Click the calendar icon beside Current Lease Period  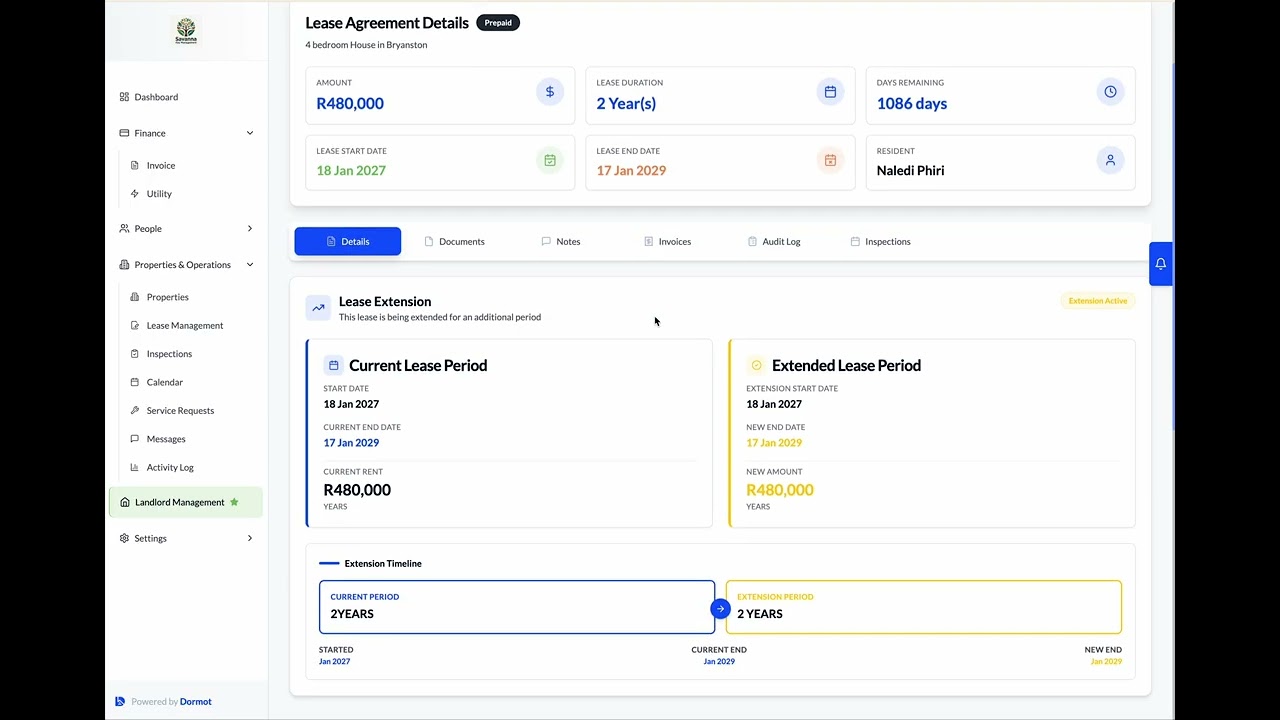point(334,365)
